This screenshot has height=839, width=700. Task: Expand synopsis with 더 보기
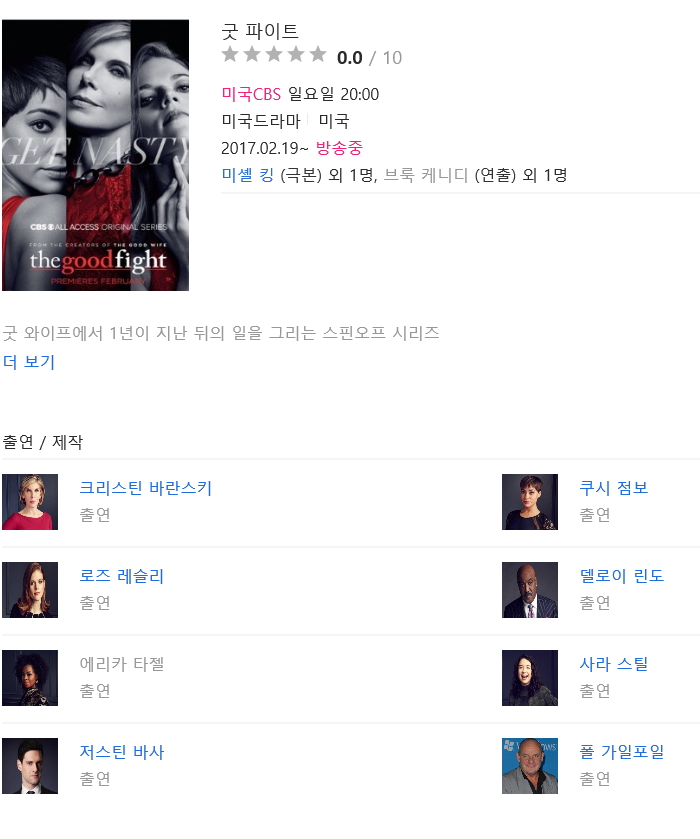point(29,362)
